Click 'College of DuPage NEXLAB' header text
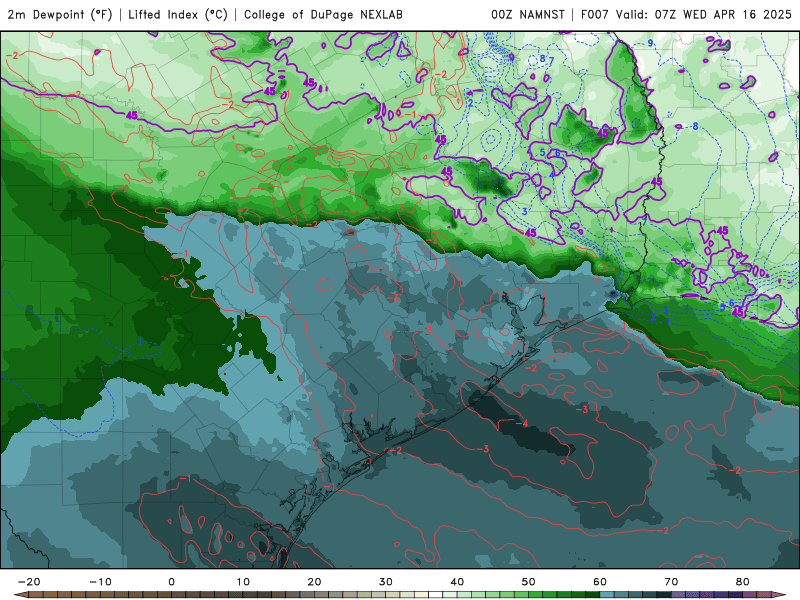 point(323,15)
